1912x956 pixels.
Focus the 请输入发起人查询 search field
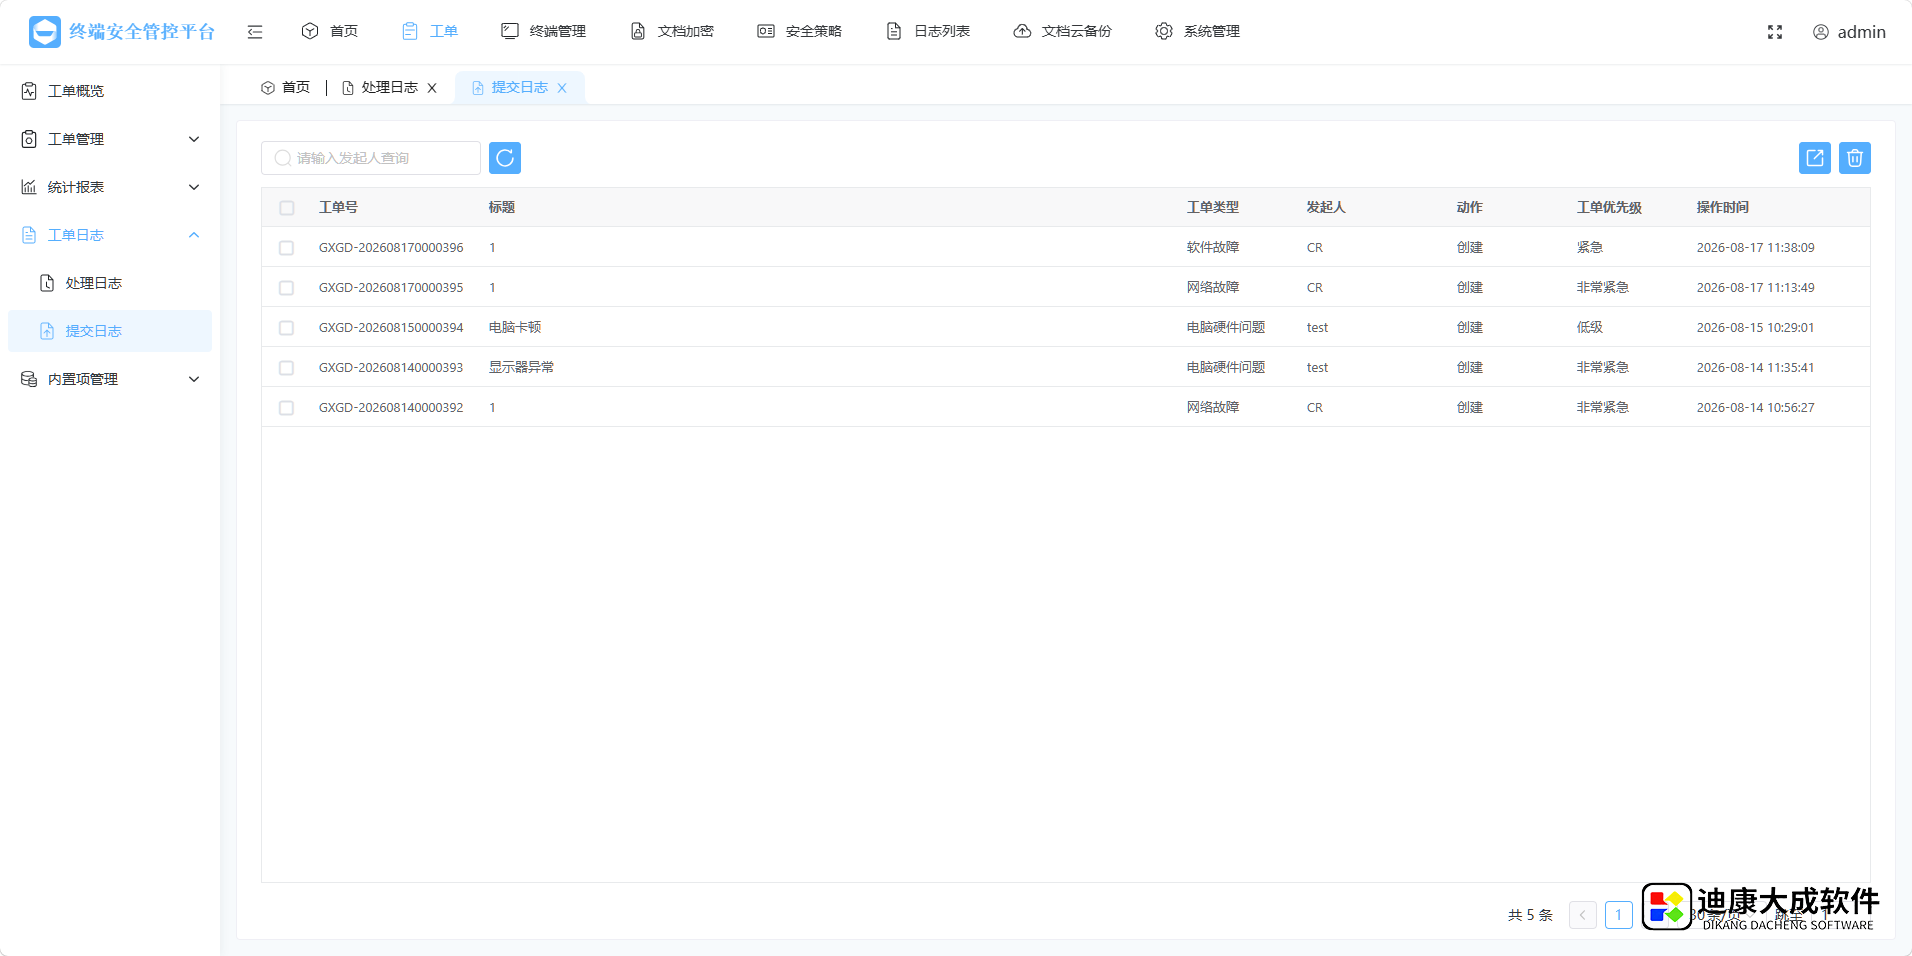[371, 158]
